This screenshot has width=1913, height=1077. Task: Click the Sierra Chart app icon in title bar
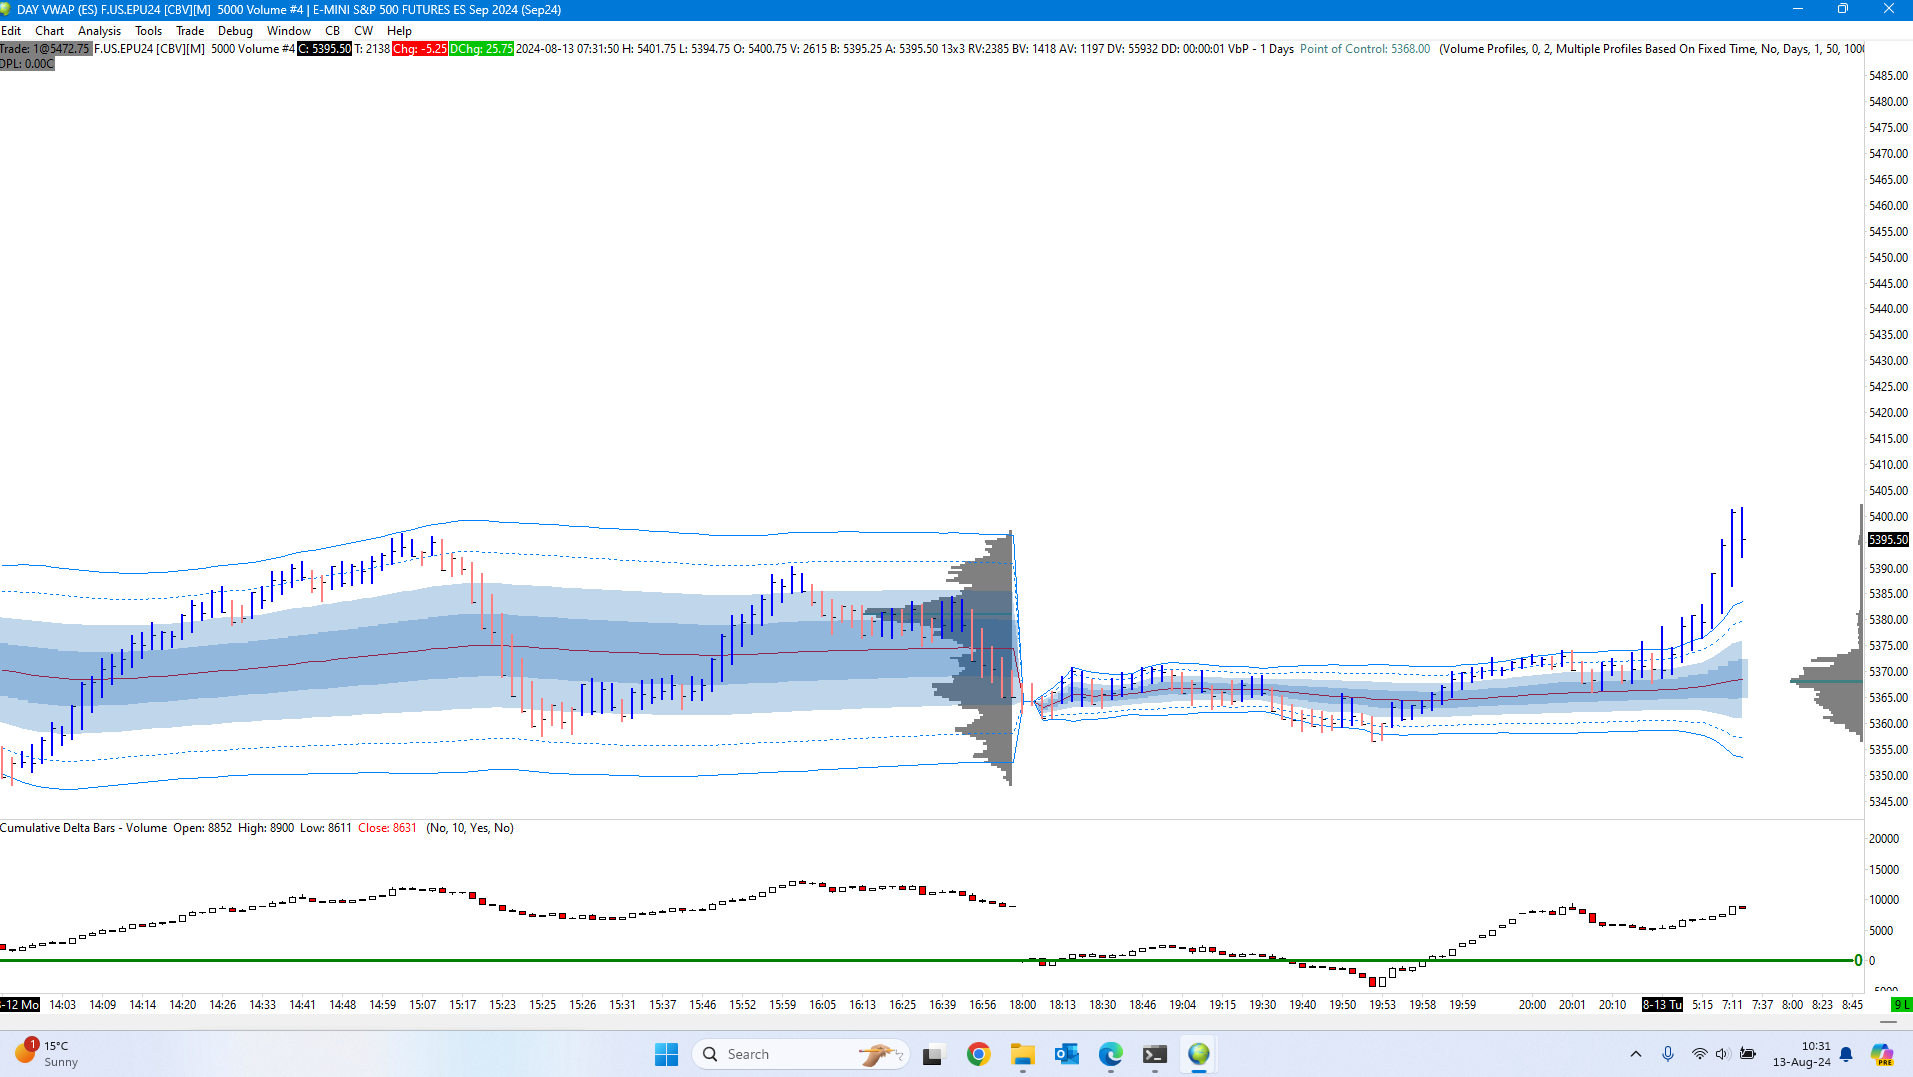(6, 9)
